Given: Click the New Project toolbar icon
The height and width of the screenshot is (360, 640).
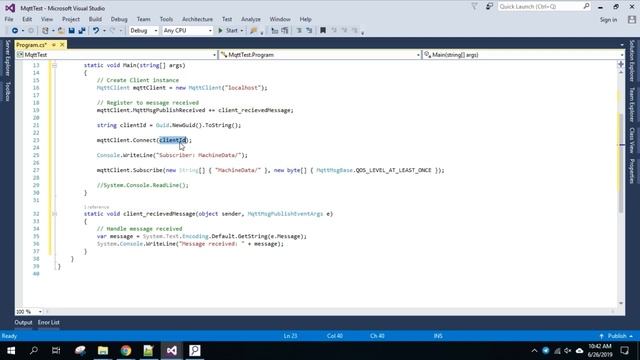Looking at the screenshot, I should (45, 31).
